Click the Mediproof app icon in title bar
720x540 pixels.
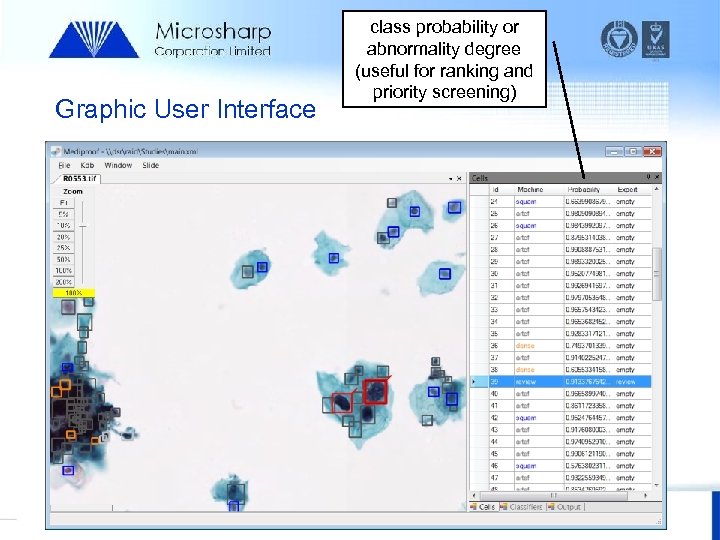coord(56,152)
